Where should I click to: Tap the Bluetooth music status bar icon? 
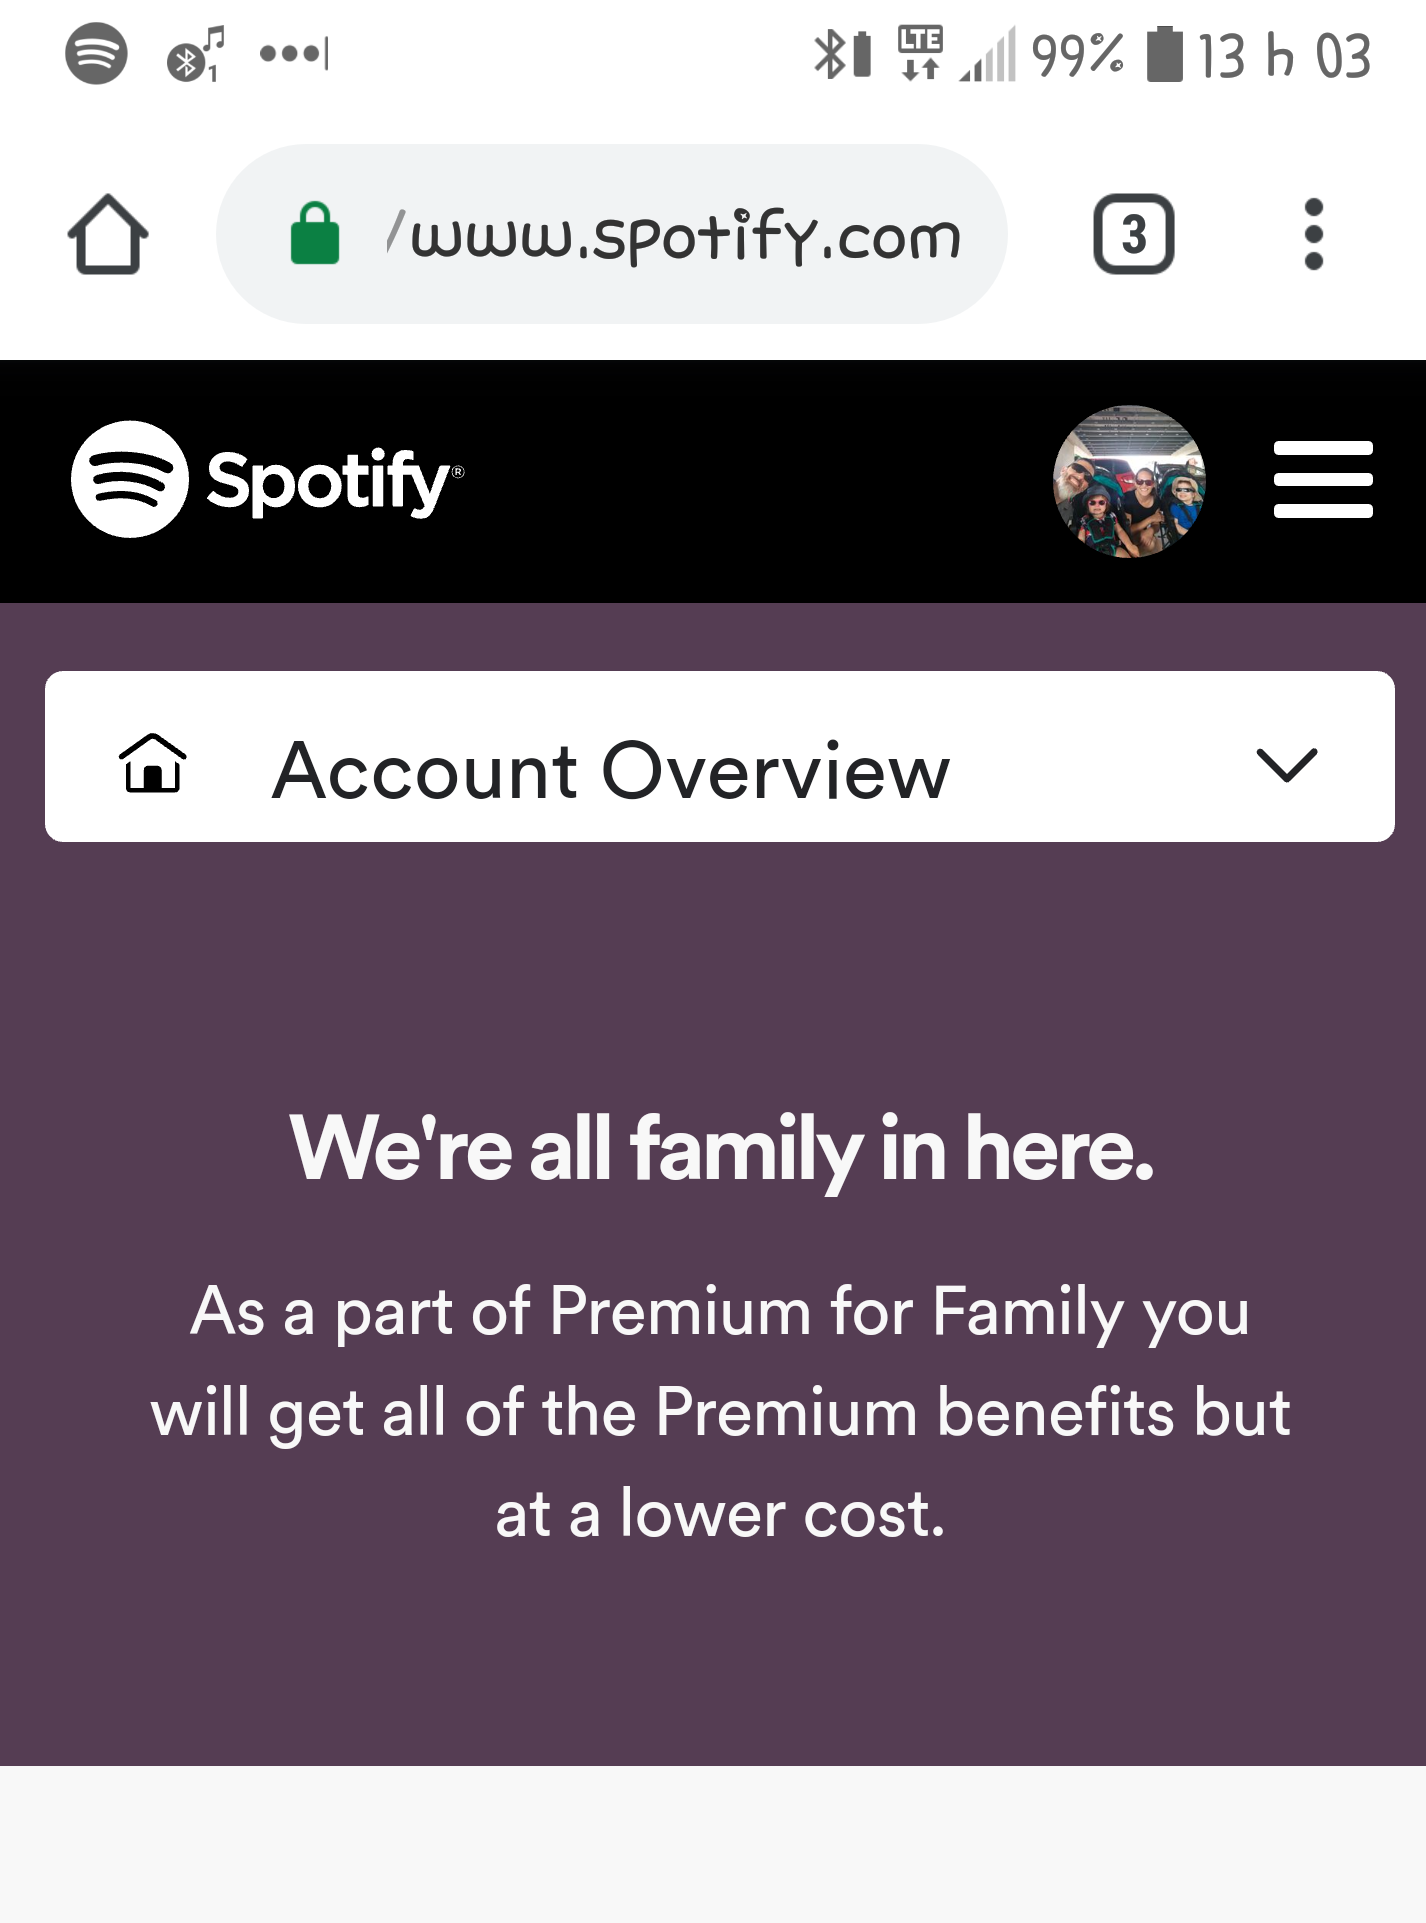pos(195,54)
